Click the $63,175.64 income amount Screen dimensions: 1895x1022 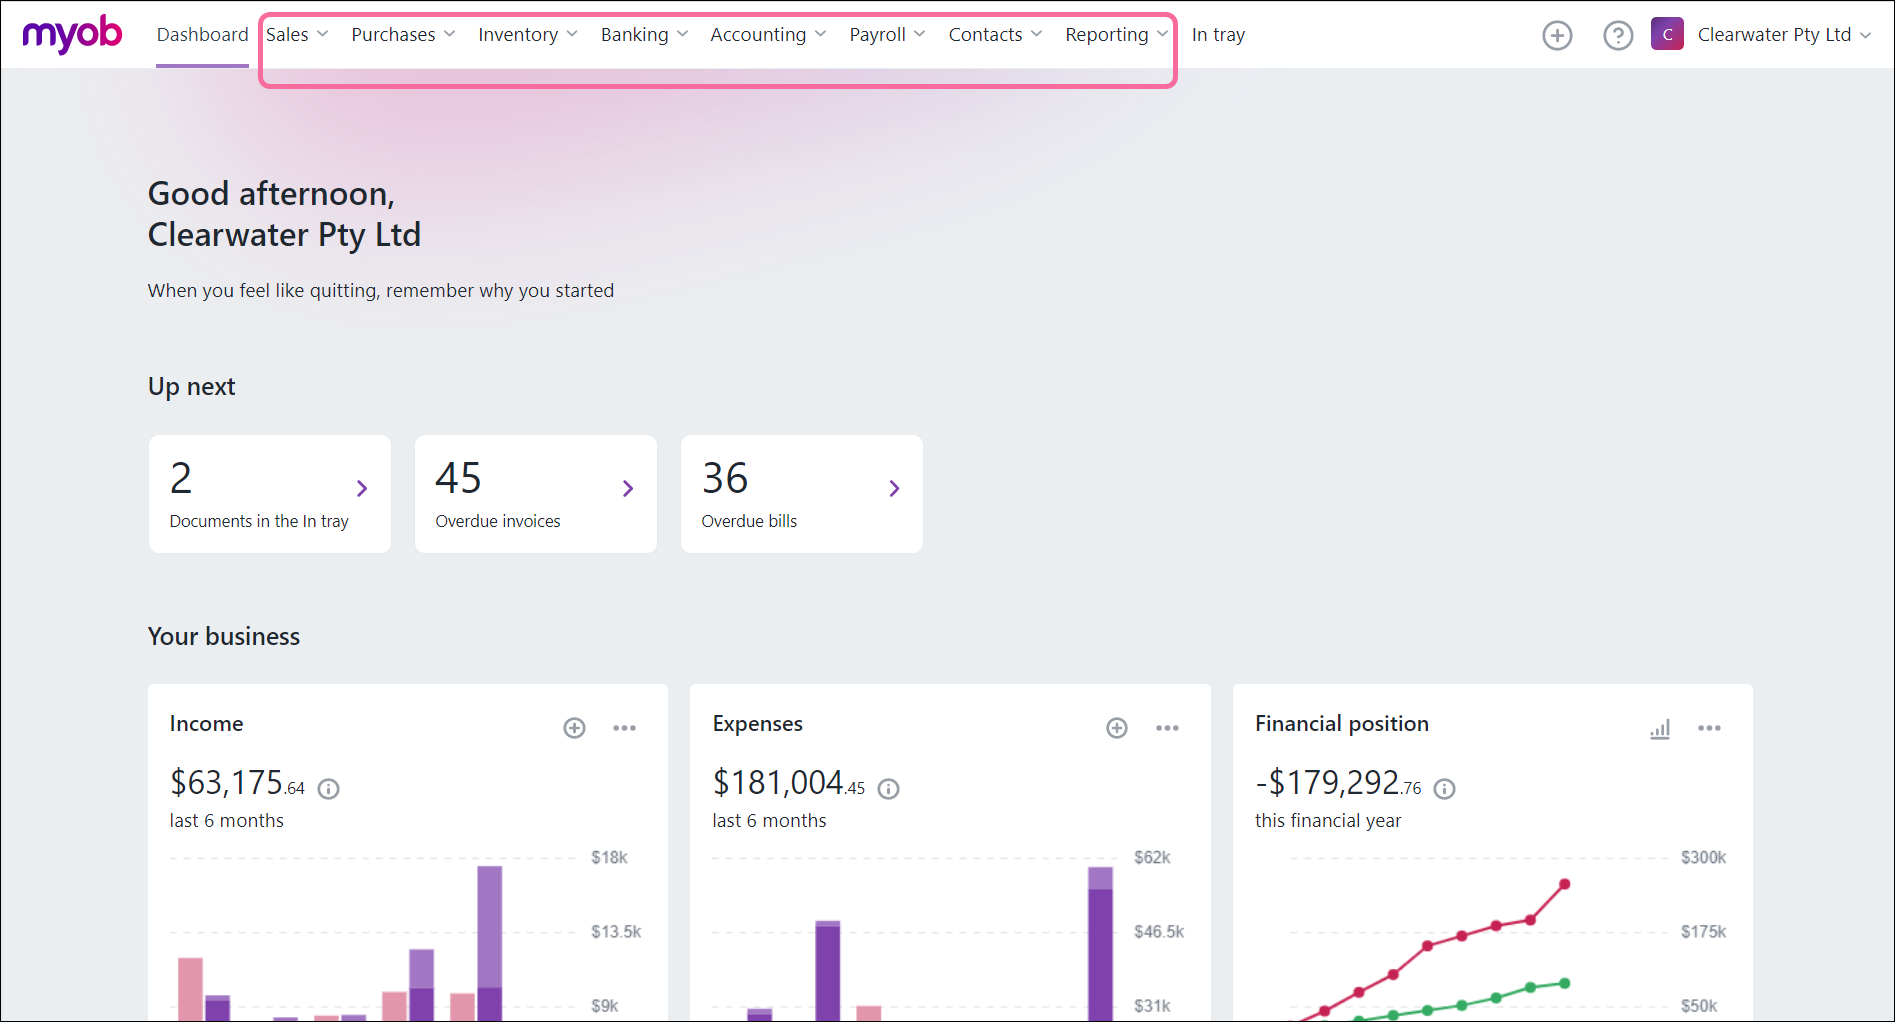tap(237, 783)
